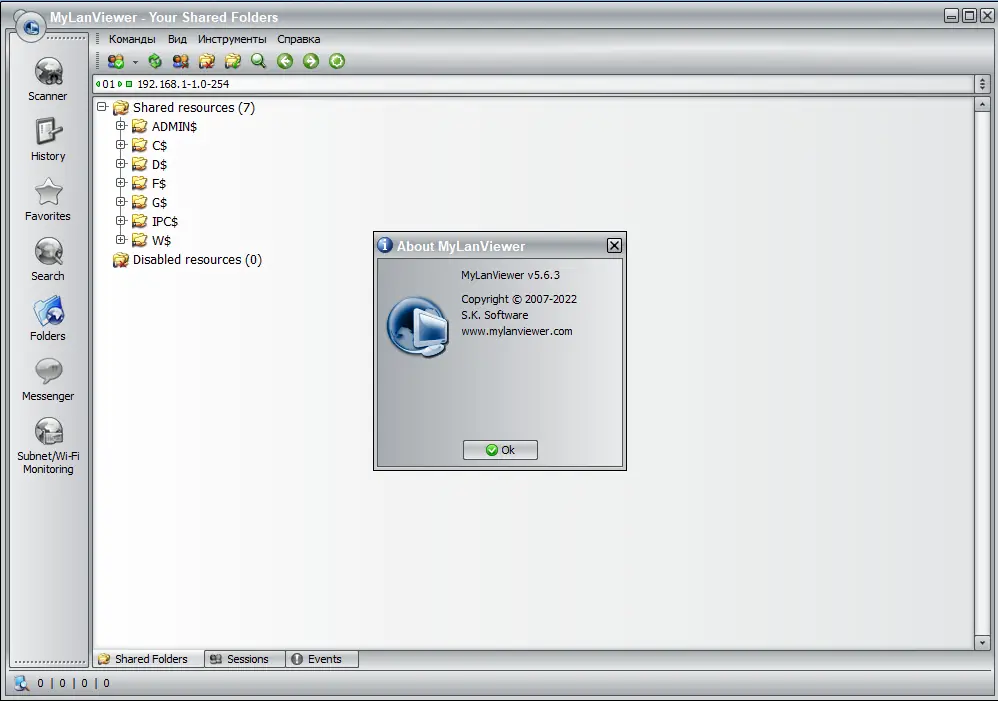The image size is (998, 701).
Task: Click the vertical scrollbar down arrow
Action: click(x=982, y=642)
